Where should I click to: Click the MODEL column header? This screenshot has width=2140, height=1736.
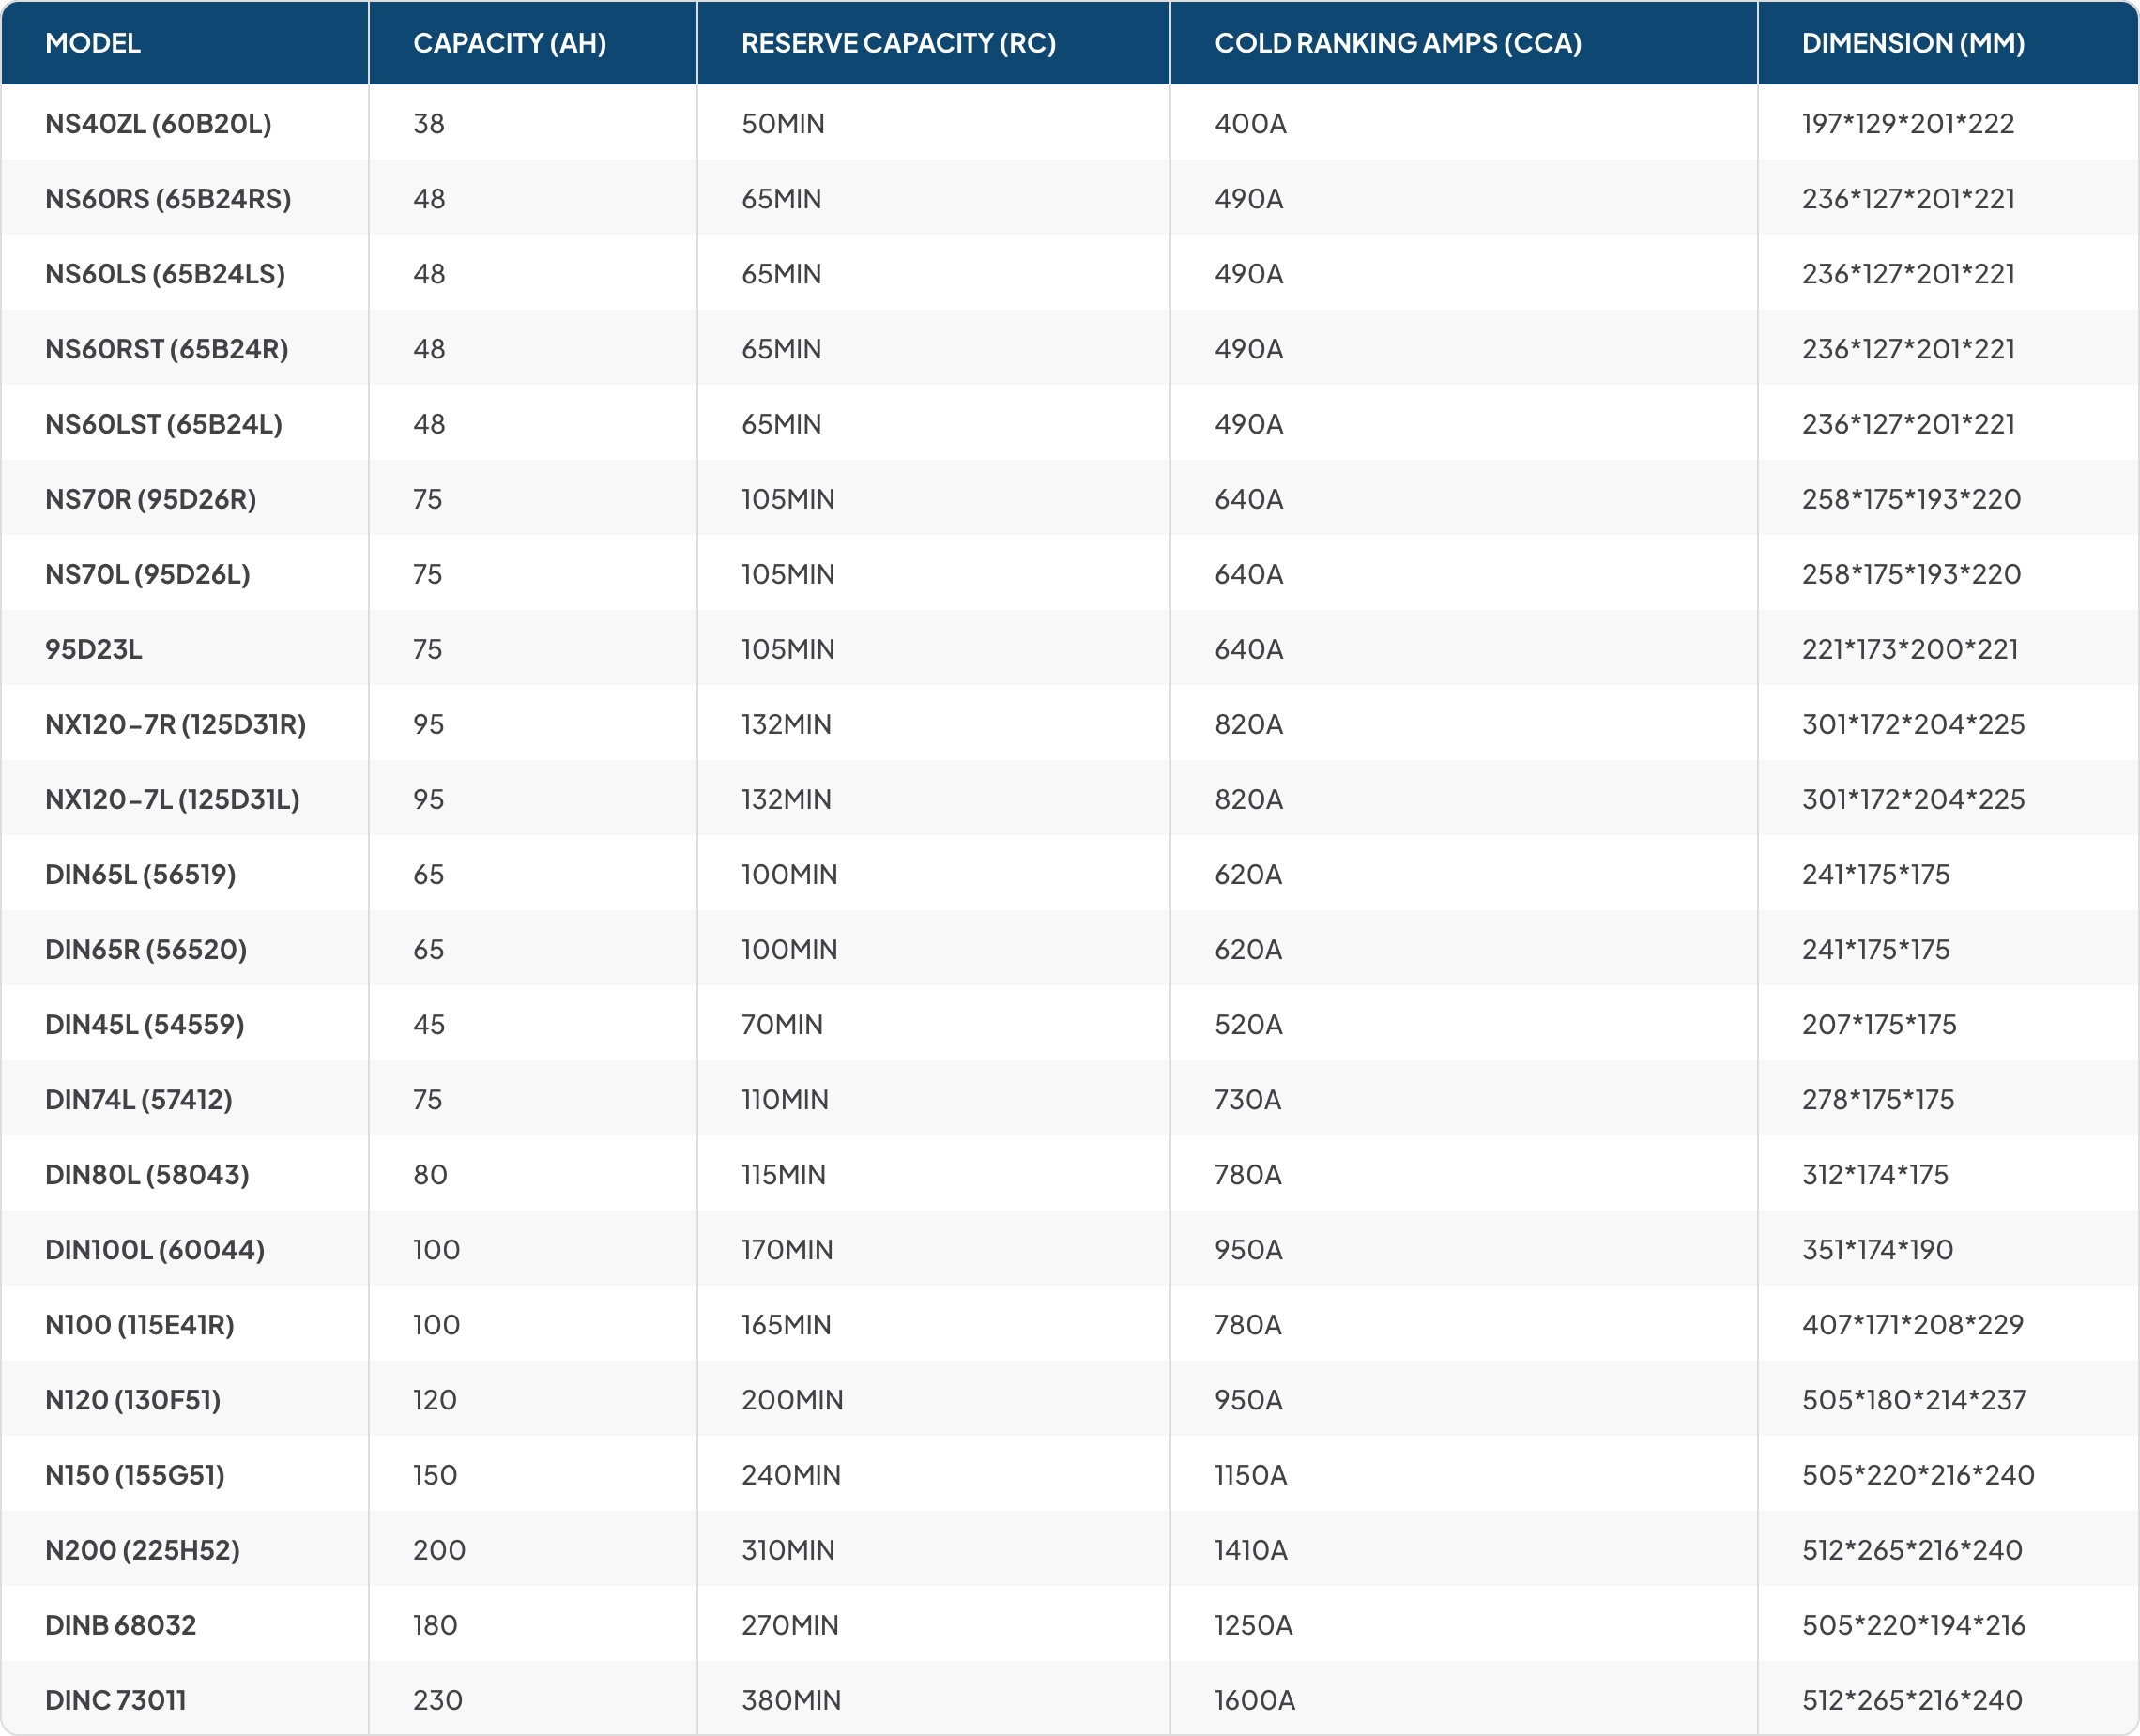click(x=93, y=43)
